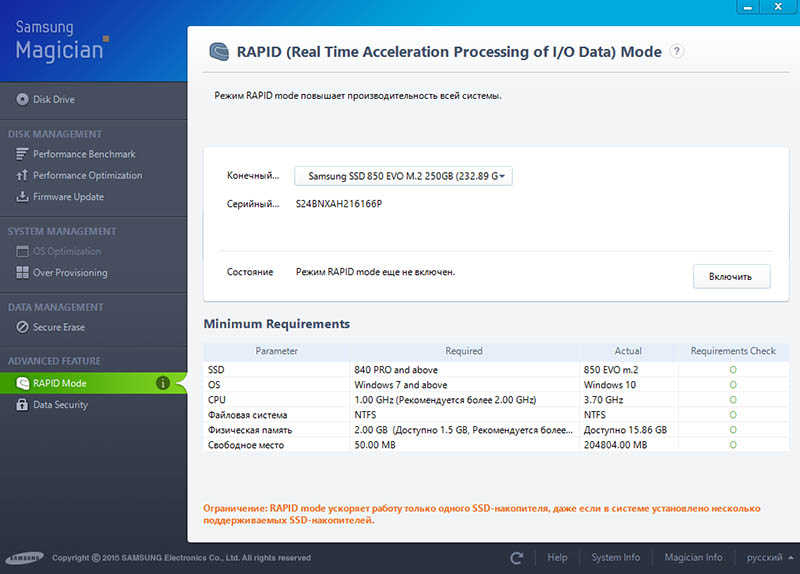The width and height of the screenshot is (800, 574).
Task: Open Firmware Update download icon
Action: [x=22, y=196]
